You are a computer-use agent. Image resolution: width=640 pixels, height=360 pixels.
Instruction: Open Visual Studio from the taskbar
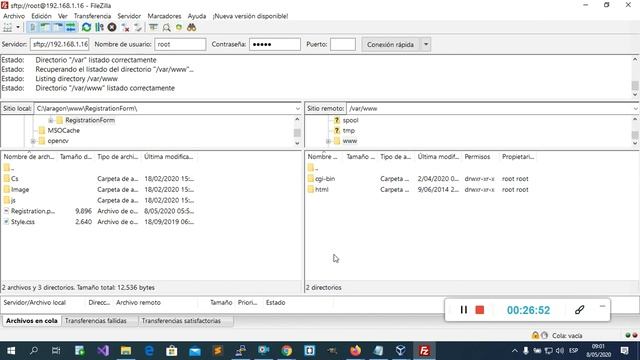103,351
